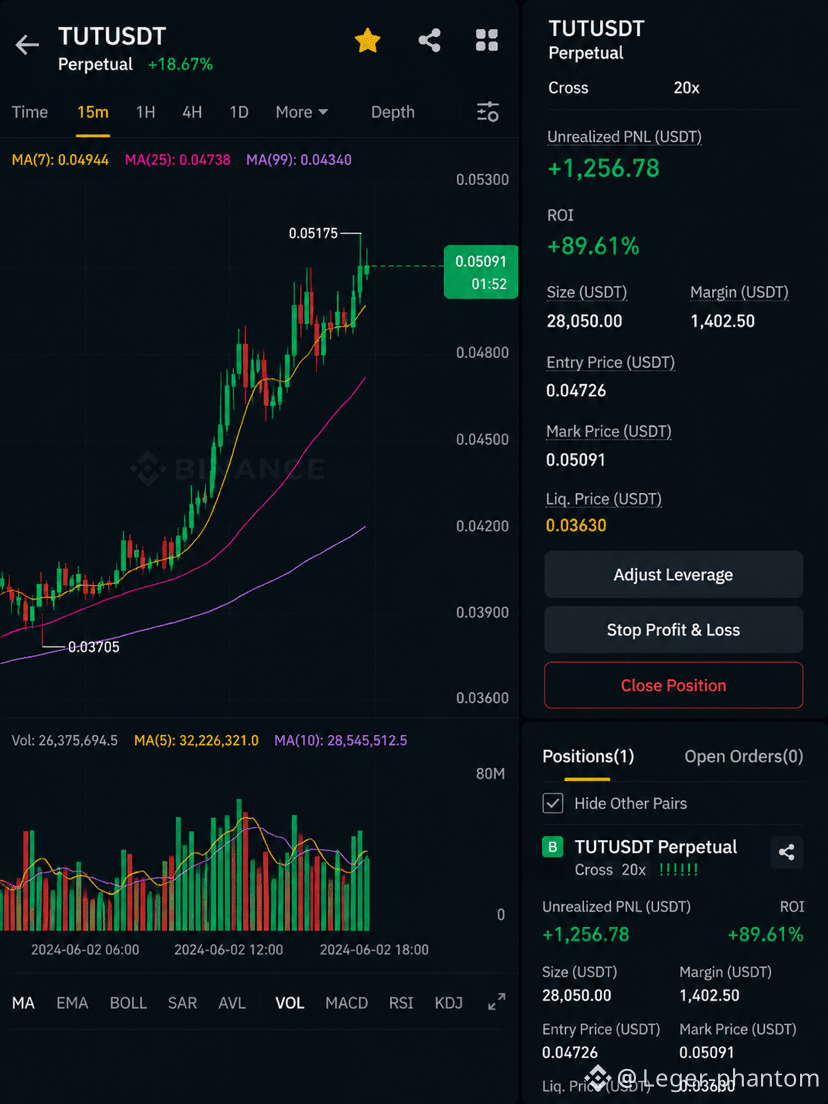This screenshot has width=828, height=1104.
Task: Select the MACD sub-indicator
Action: (x=346, y=1003)
